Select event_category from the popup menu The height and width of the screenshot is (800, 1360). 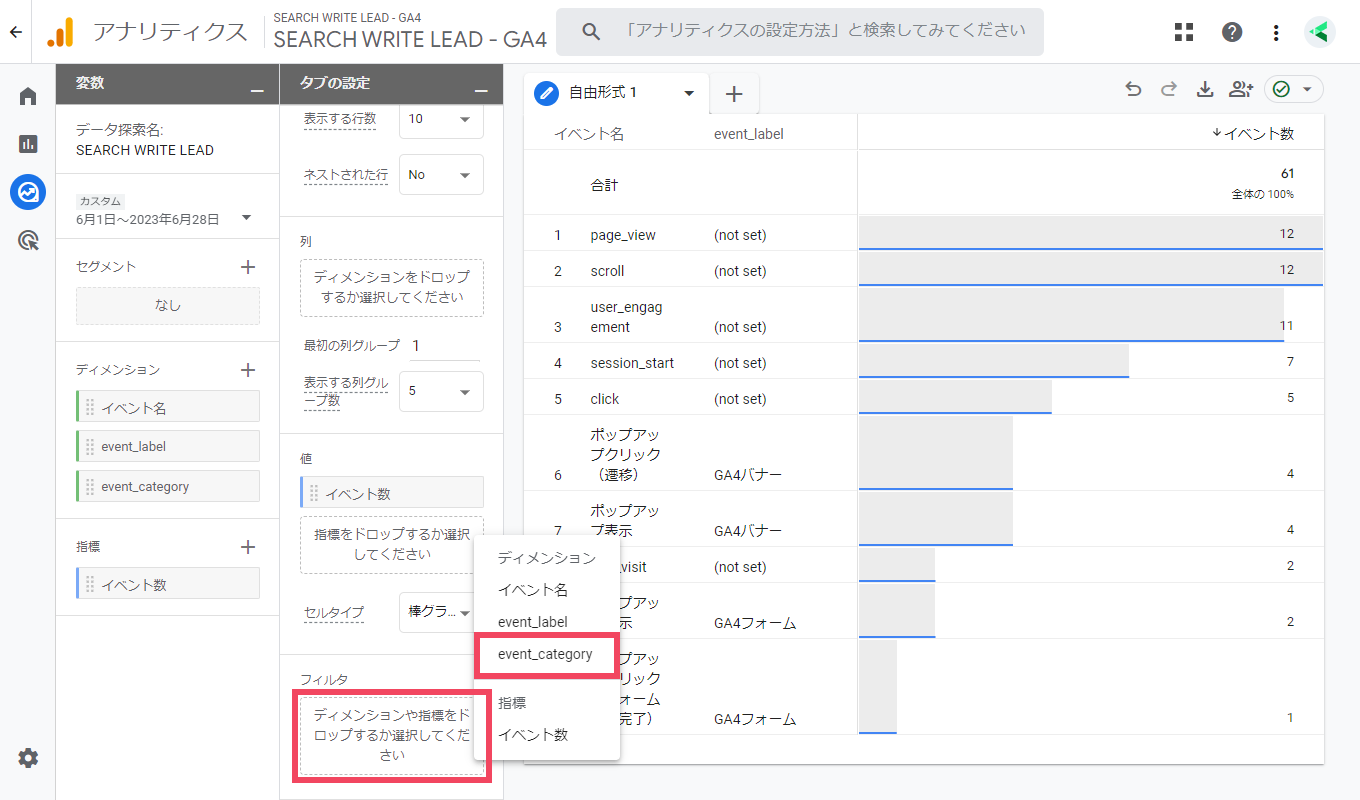(545, 655)
